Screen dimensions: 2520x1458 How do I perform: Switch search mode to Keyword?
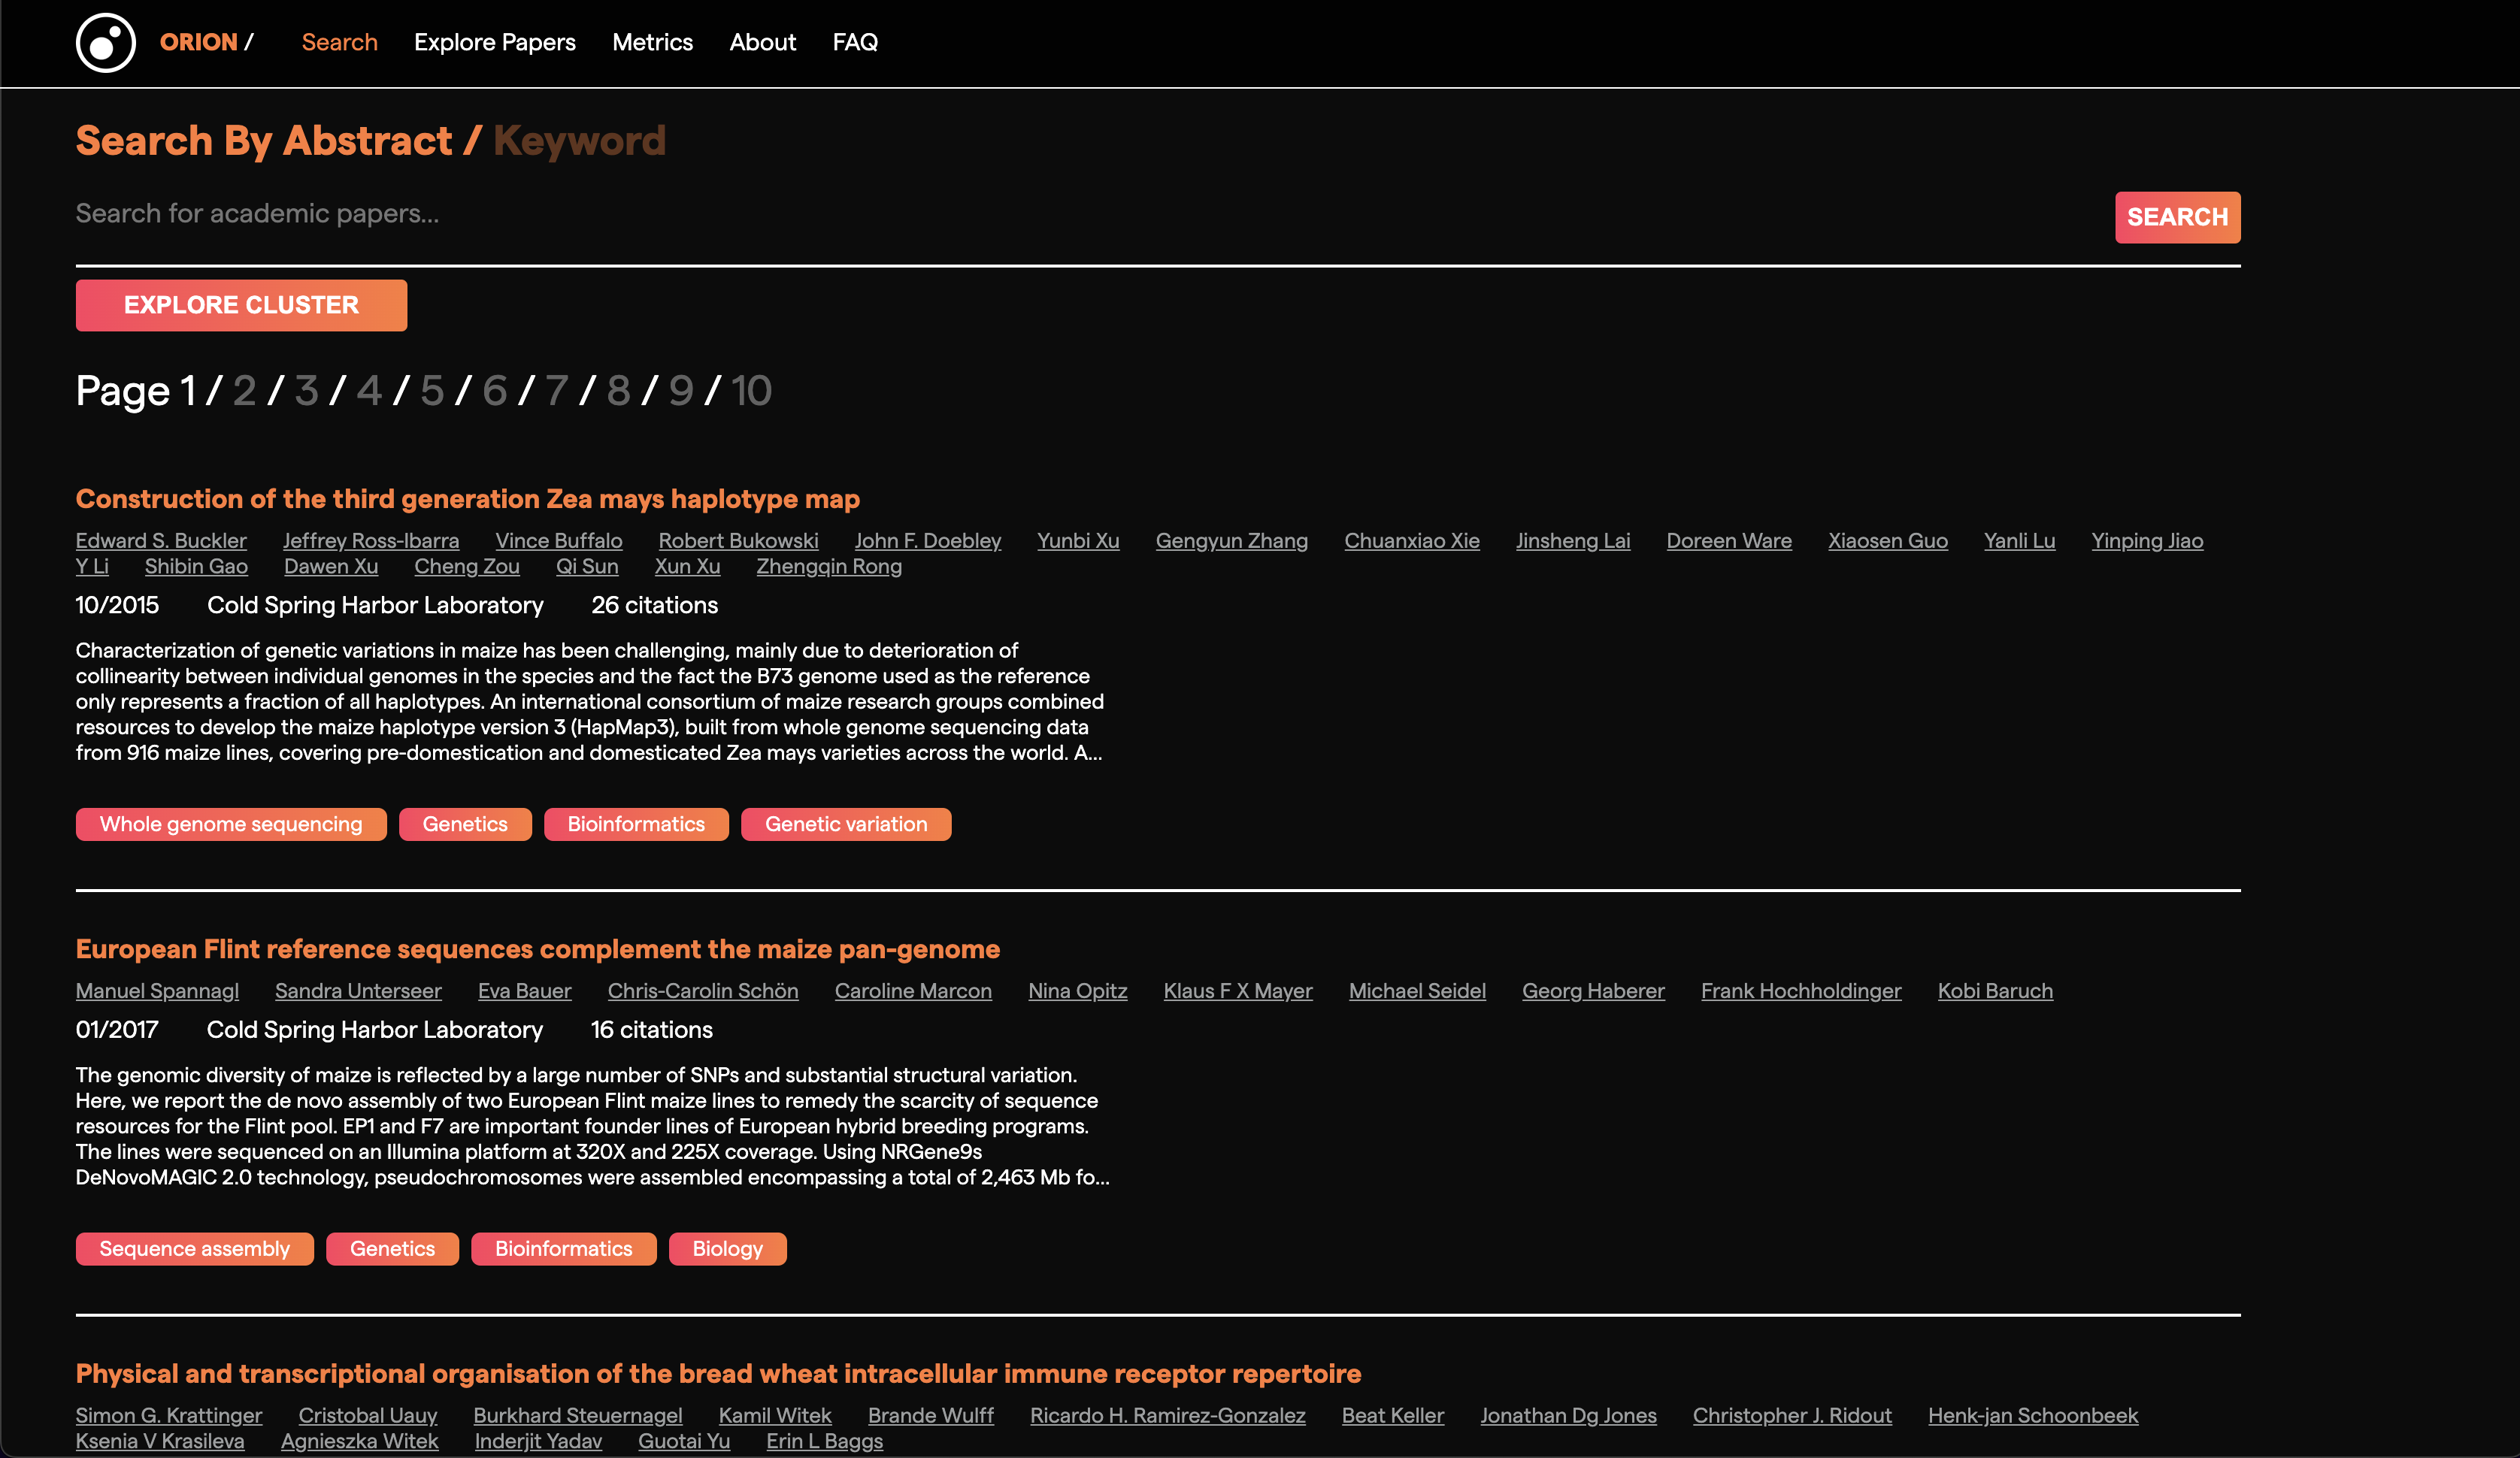(x=579, y=141)
